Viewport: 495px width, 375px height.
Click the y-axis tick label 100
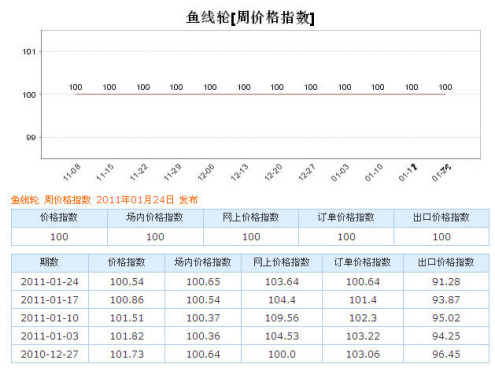(x=29, y=95)
